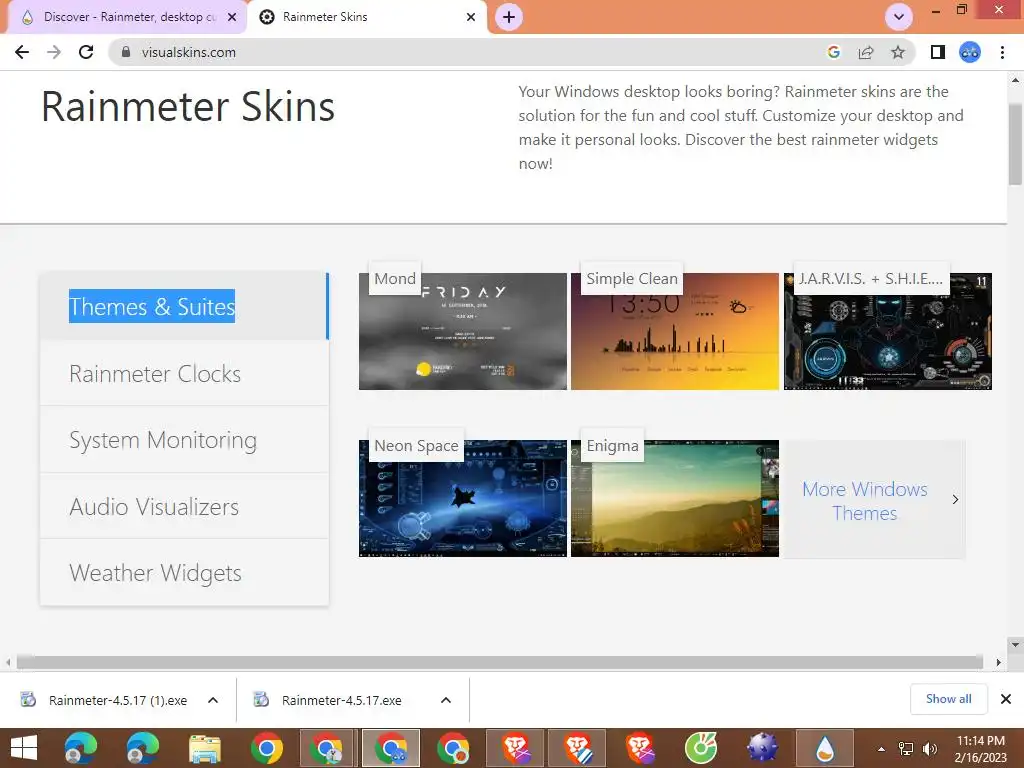Screen dimensions: 1024x768
Task: Expand options for Rainmeter-4.5.17 (1).exe download
Action: point(213,700)
